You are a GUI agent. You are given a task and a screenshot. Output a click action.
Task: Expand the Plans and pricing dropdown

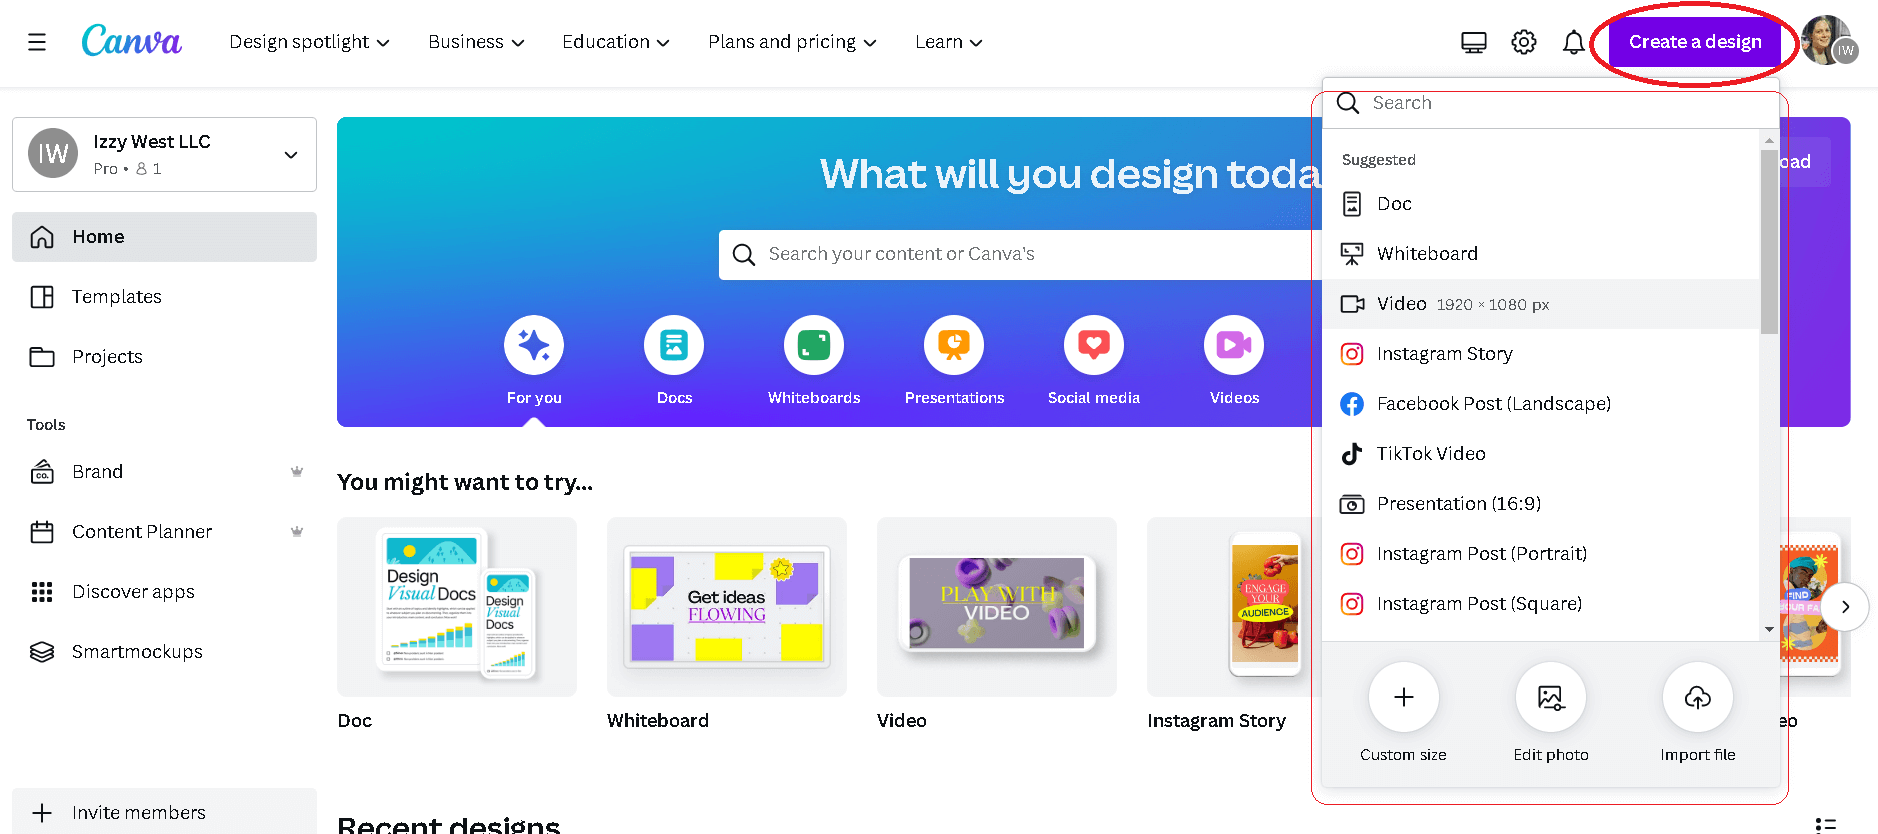point(792,42)
